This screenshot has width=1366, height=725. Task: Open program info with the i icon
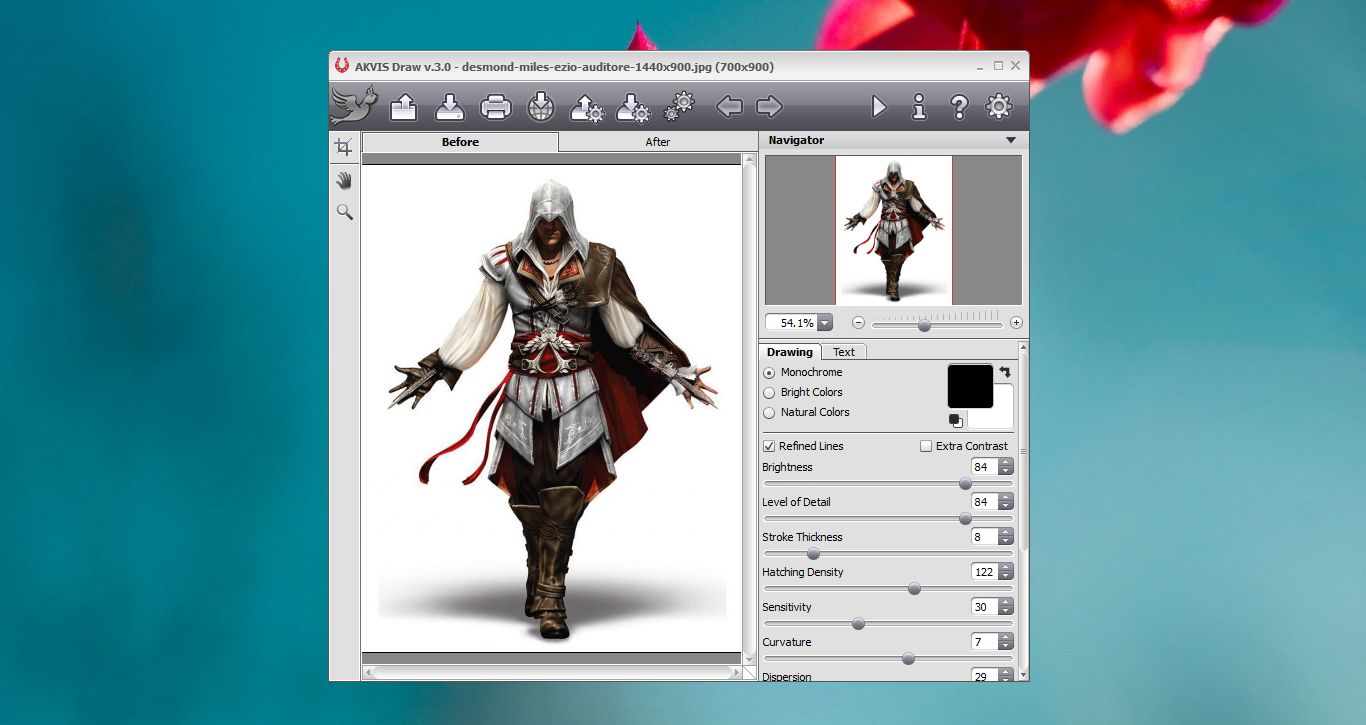point(919,106)
